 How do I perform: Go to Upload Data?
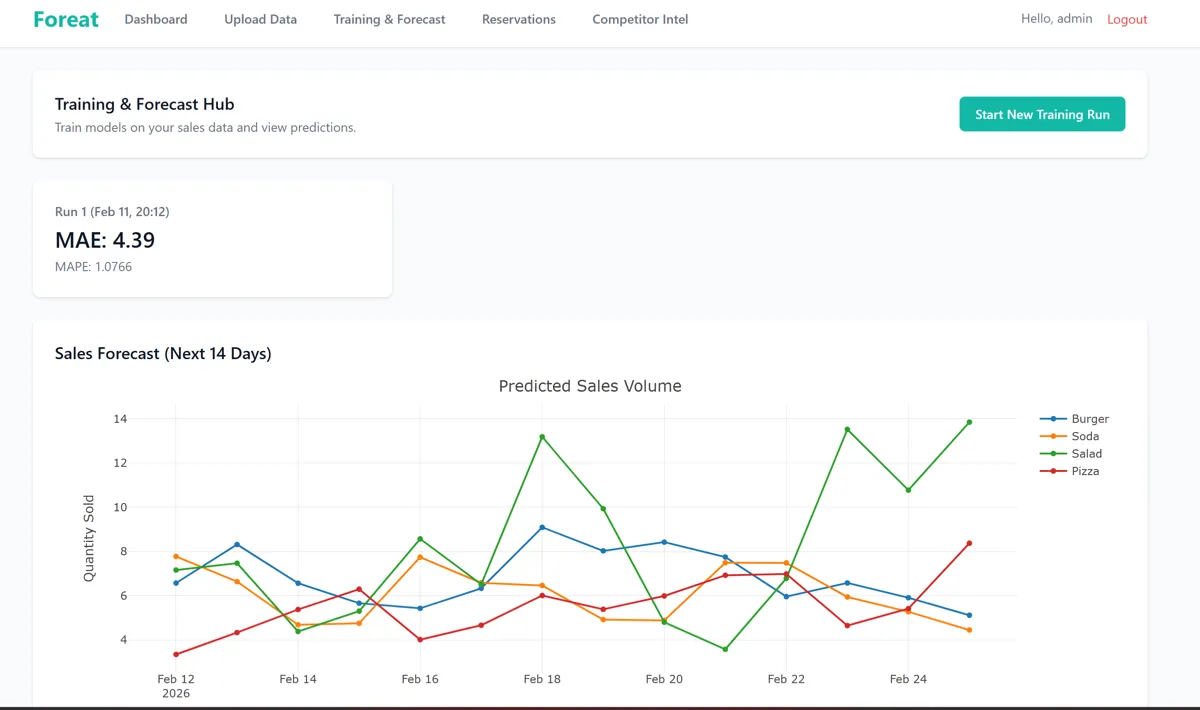click(260, 19)
